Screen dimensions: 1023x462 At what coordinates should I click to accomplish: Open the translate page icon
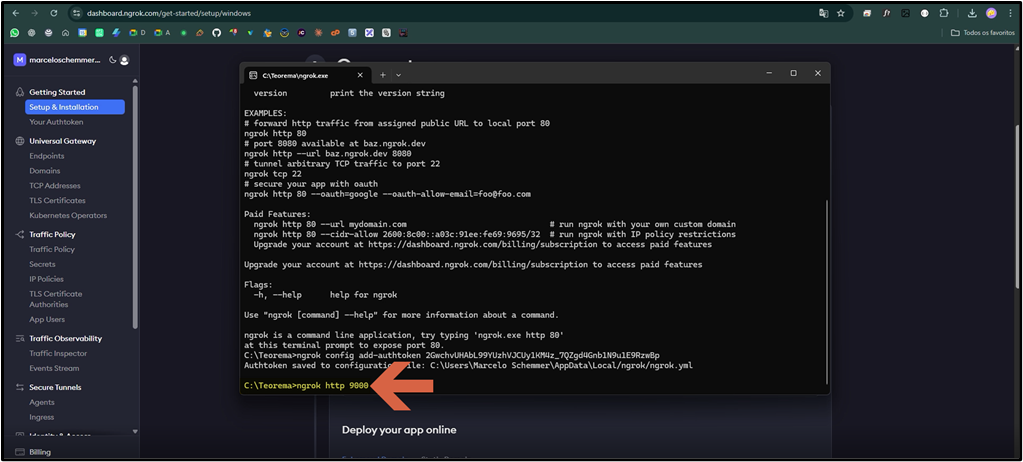pos(824,13)
